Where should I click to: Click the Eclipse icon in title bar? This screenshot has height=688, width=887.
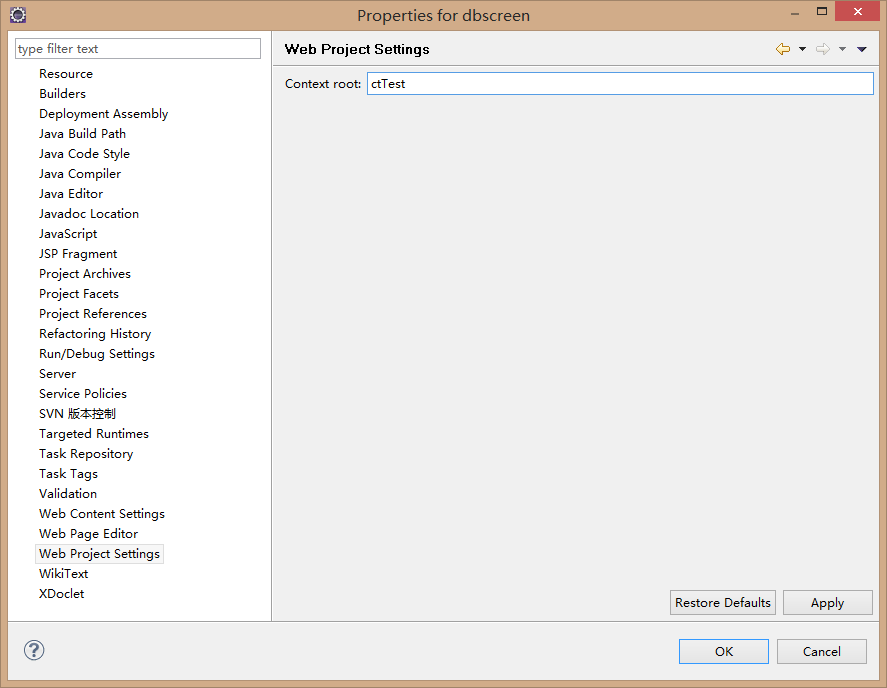pos(17,14)
